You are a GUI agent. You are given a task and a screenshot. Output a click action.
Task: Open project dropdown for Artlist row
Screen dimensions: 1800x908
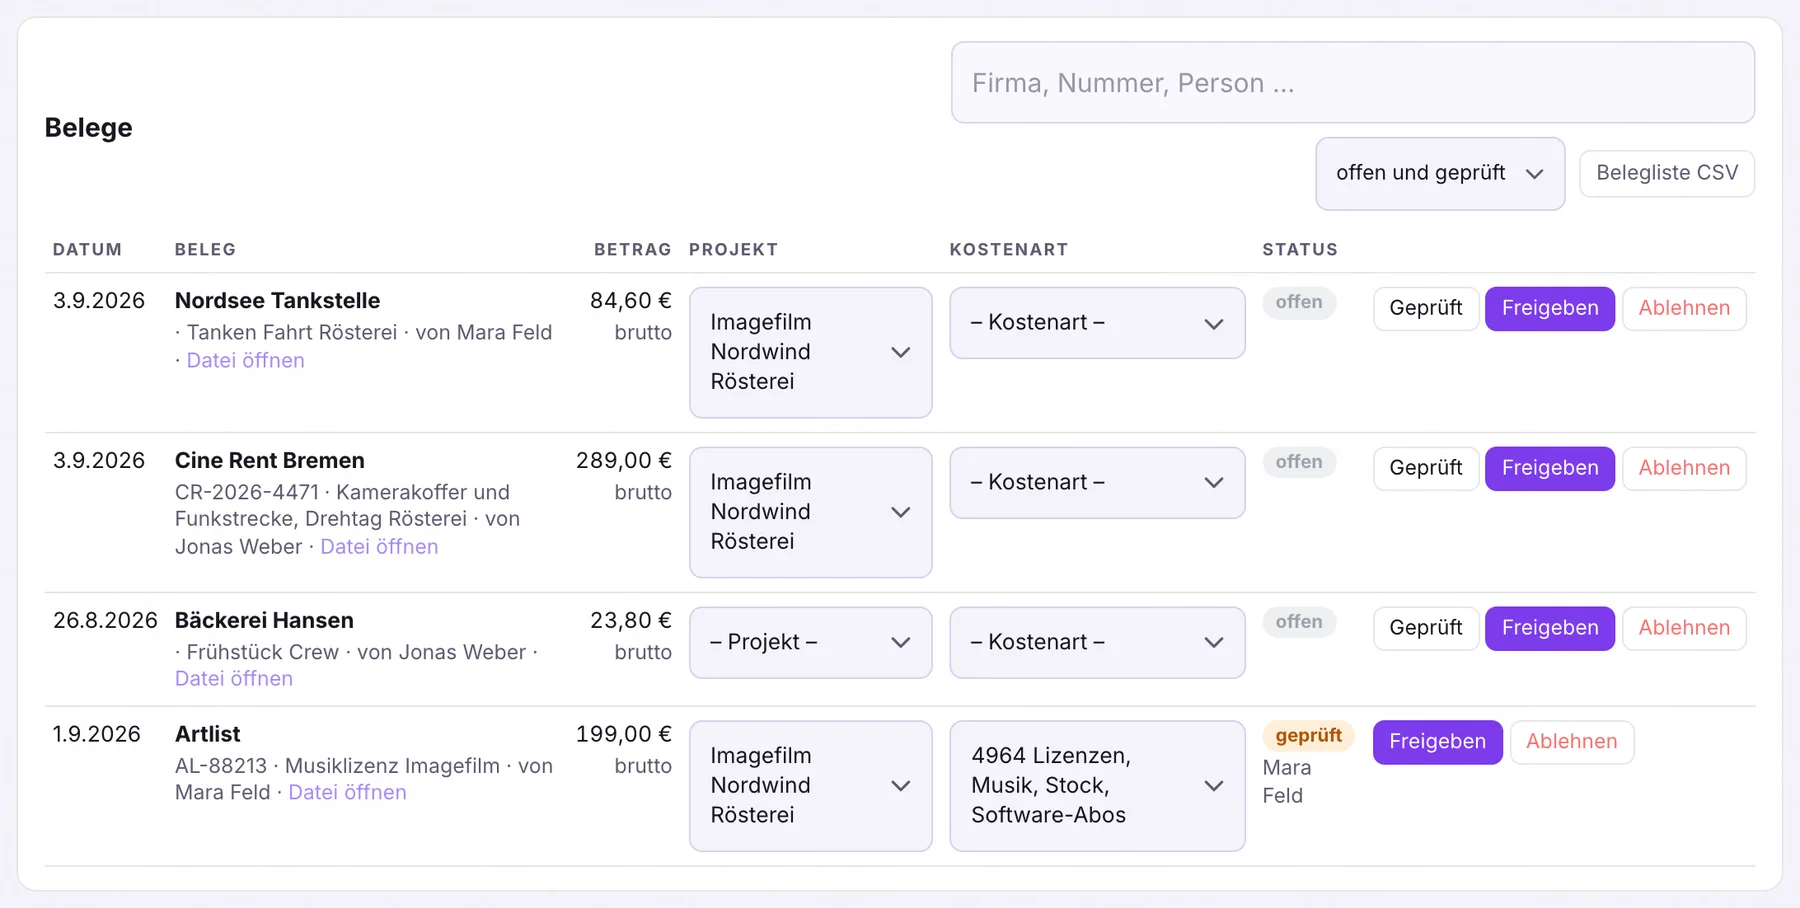click(811, 786)
